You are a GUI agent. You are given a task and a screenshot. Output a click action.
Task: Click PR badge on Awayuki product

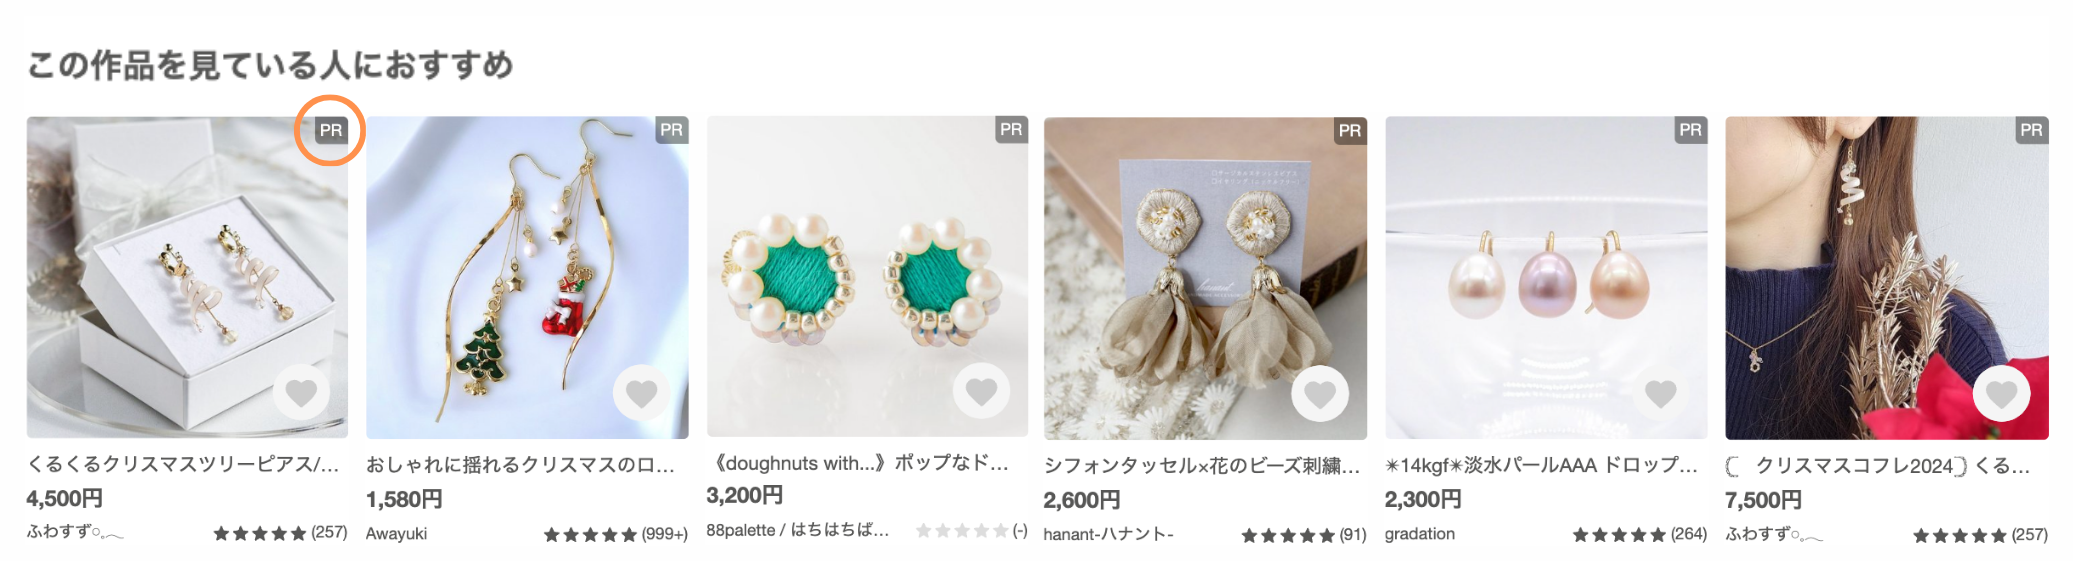coord(671,130)
